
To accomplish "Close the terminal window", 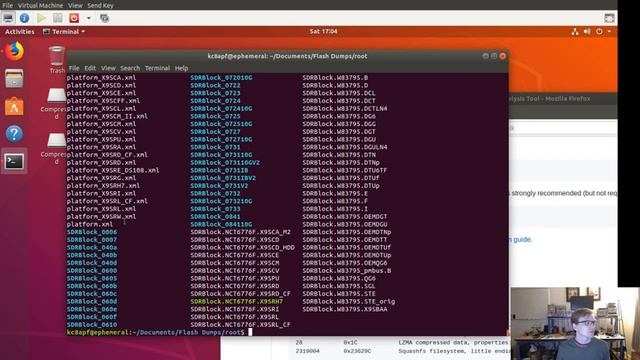I will tap(503, 56).
